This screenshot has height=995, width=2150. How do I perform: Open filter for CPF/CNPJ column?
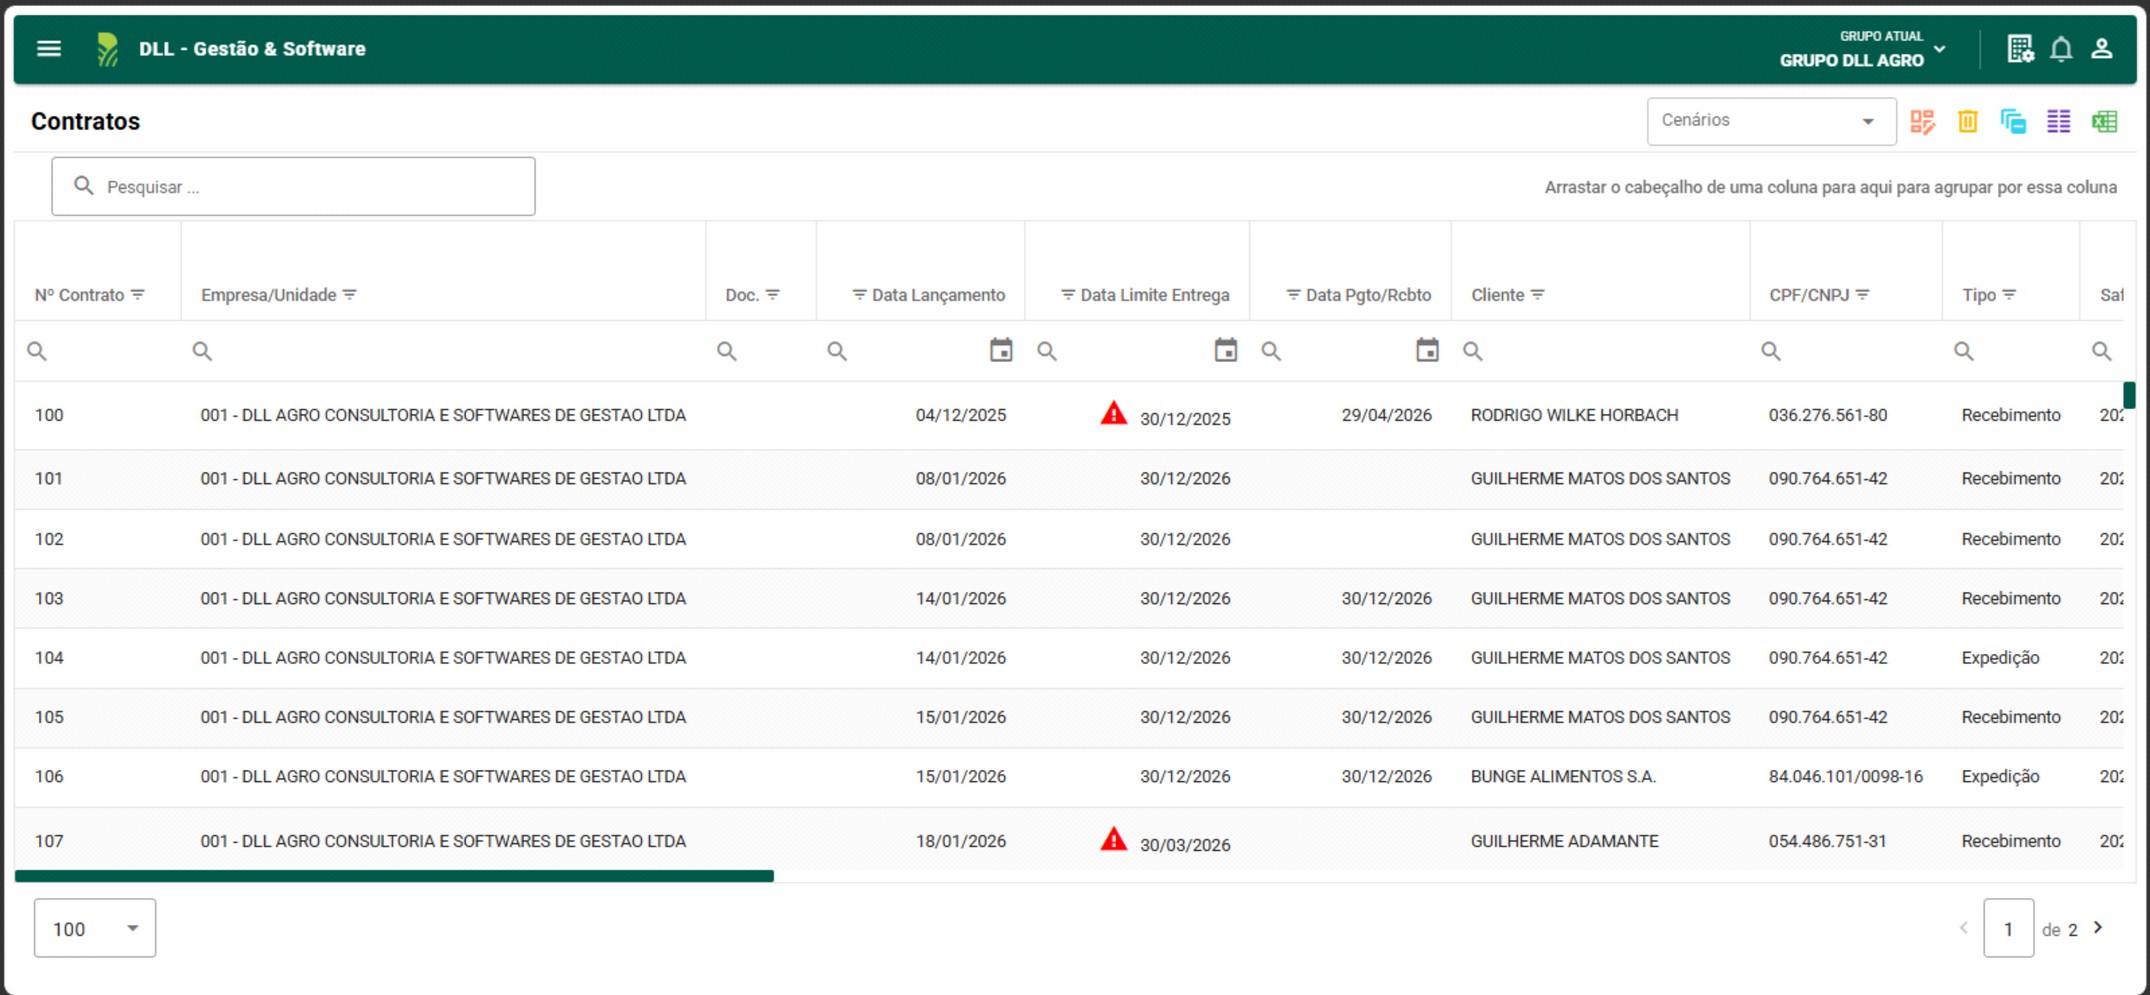coord(1862,295)
